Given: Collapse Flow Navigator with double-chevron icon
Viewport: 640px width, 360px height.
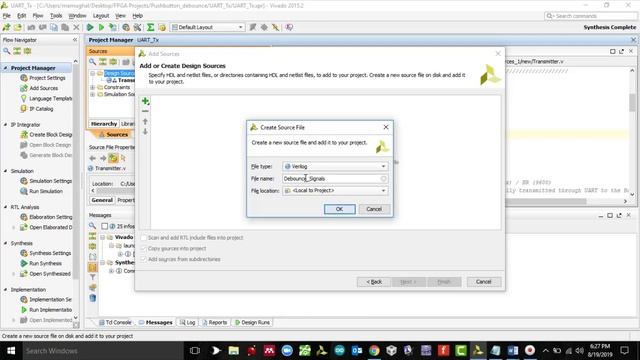Looking at the screenshot, I should pos(75,40).
